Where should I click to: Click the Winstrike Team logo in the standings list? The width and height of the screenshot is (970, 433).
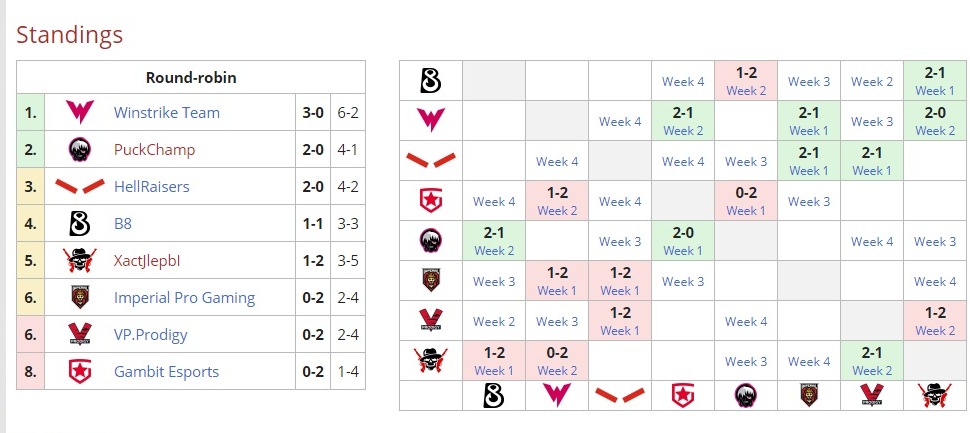click(79, 113)
